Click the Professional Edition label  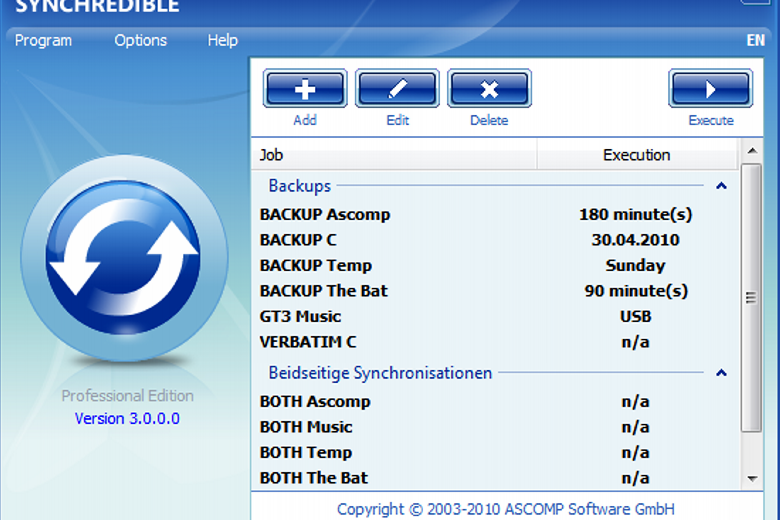(x=127, y=396)
